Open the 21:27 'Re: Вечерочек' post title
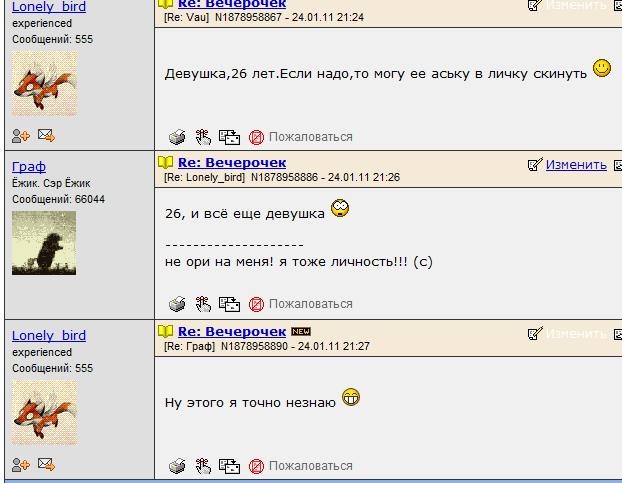The height and width of the screenshot is (483, 622). [232, 331]
